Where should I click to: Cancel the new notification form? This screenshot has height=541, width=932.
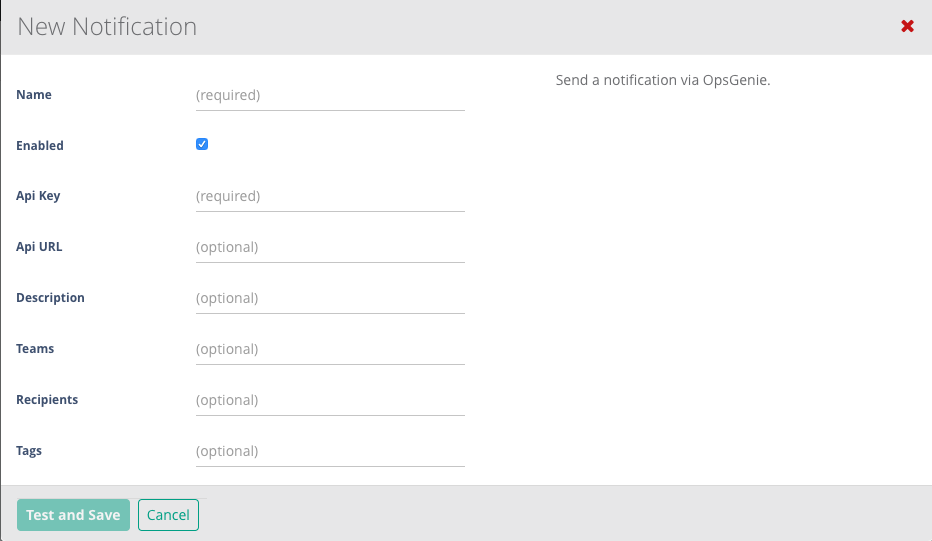click(x=168, y=515)
